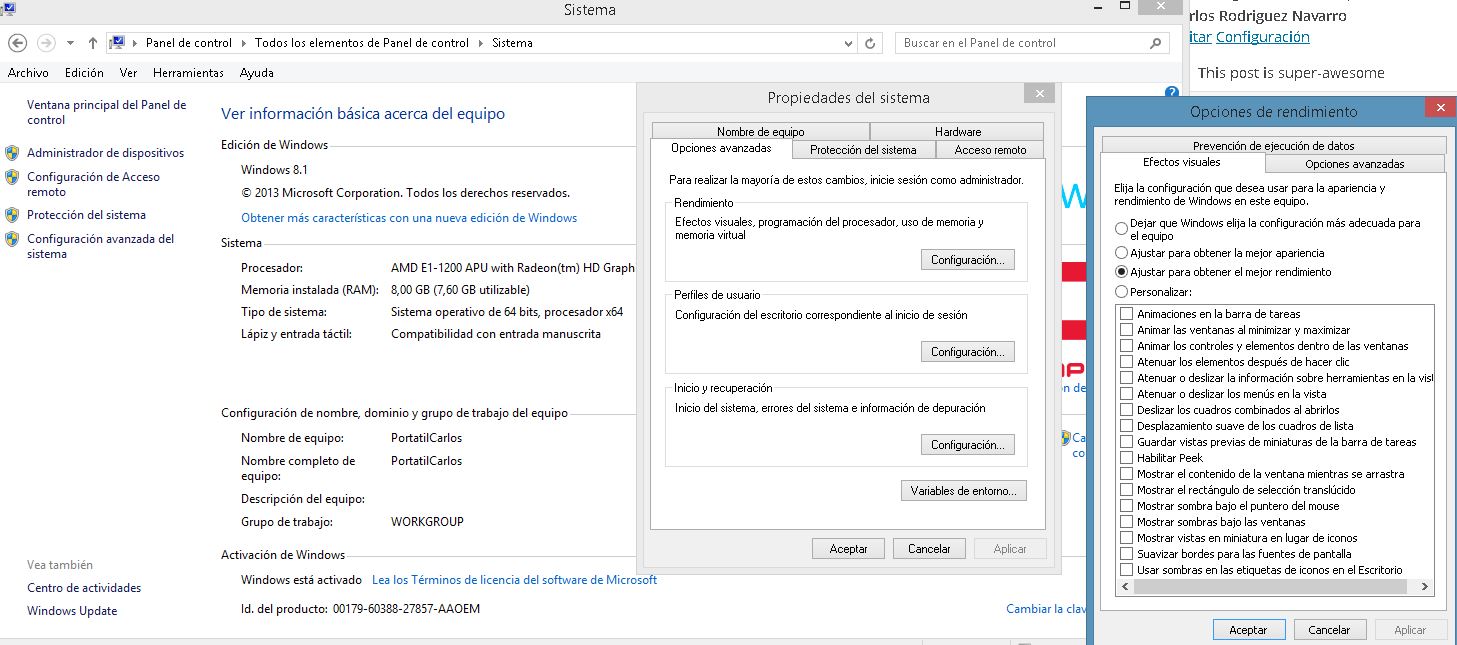Open the Windows Update link
1457x645 pixels.
[72, 611]
